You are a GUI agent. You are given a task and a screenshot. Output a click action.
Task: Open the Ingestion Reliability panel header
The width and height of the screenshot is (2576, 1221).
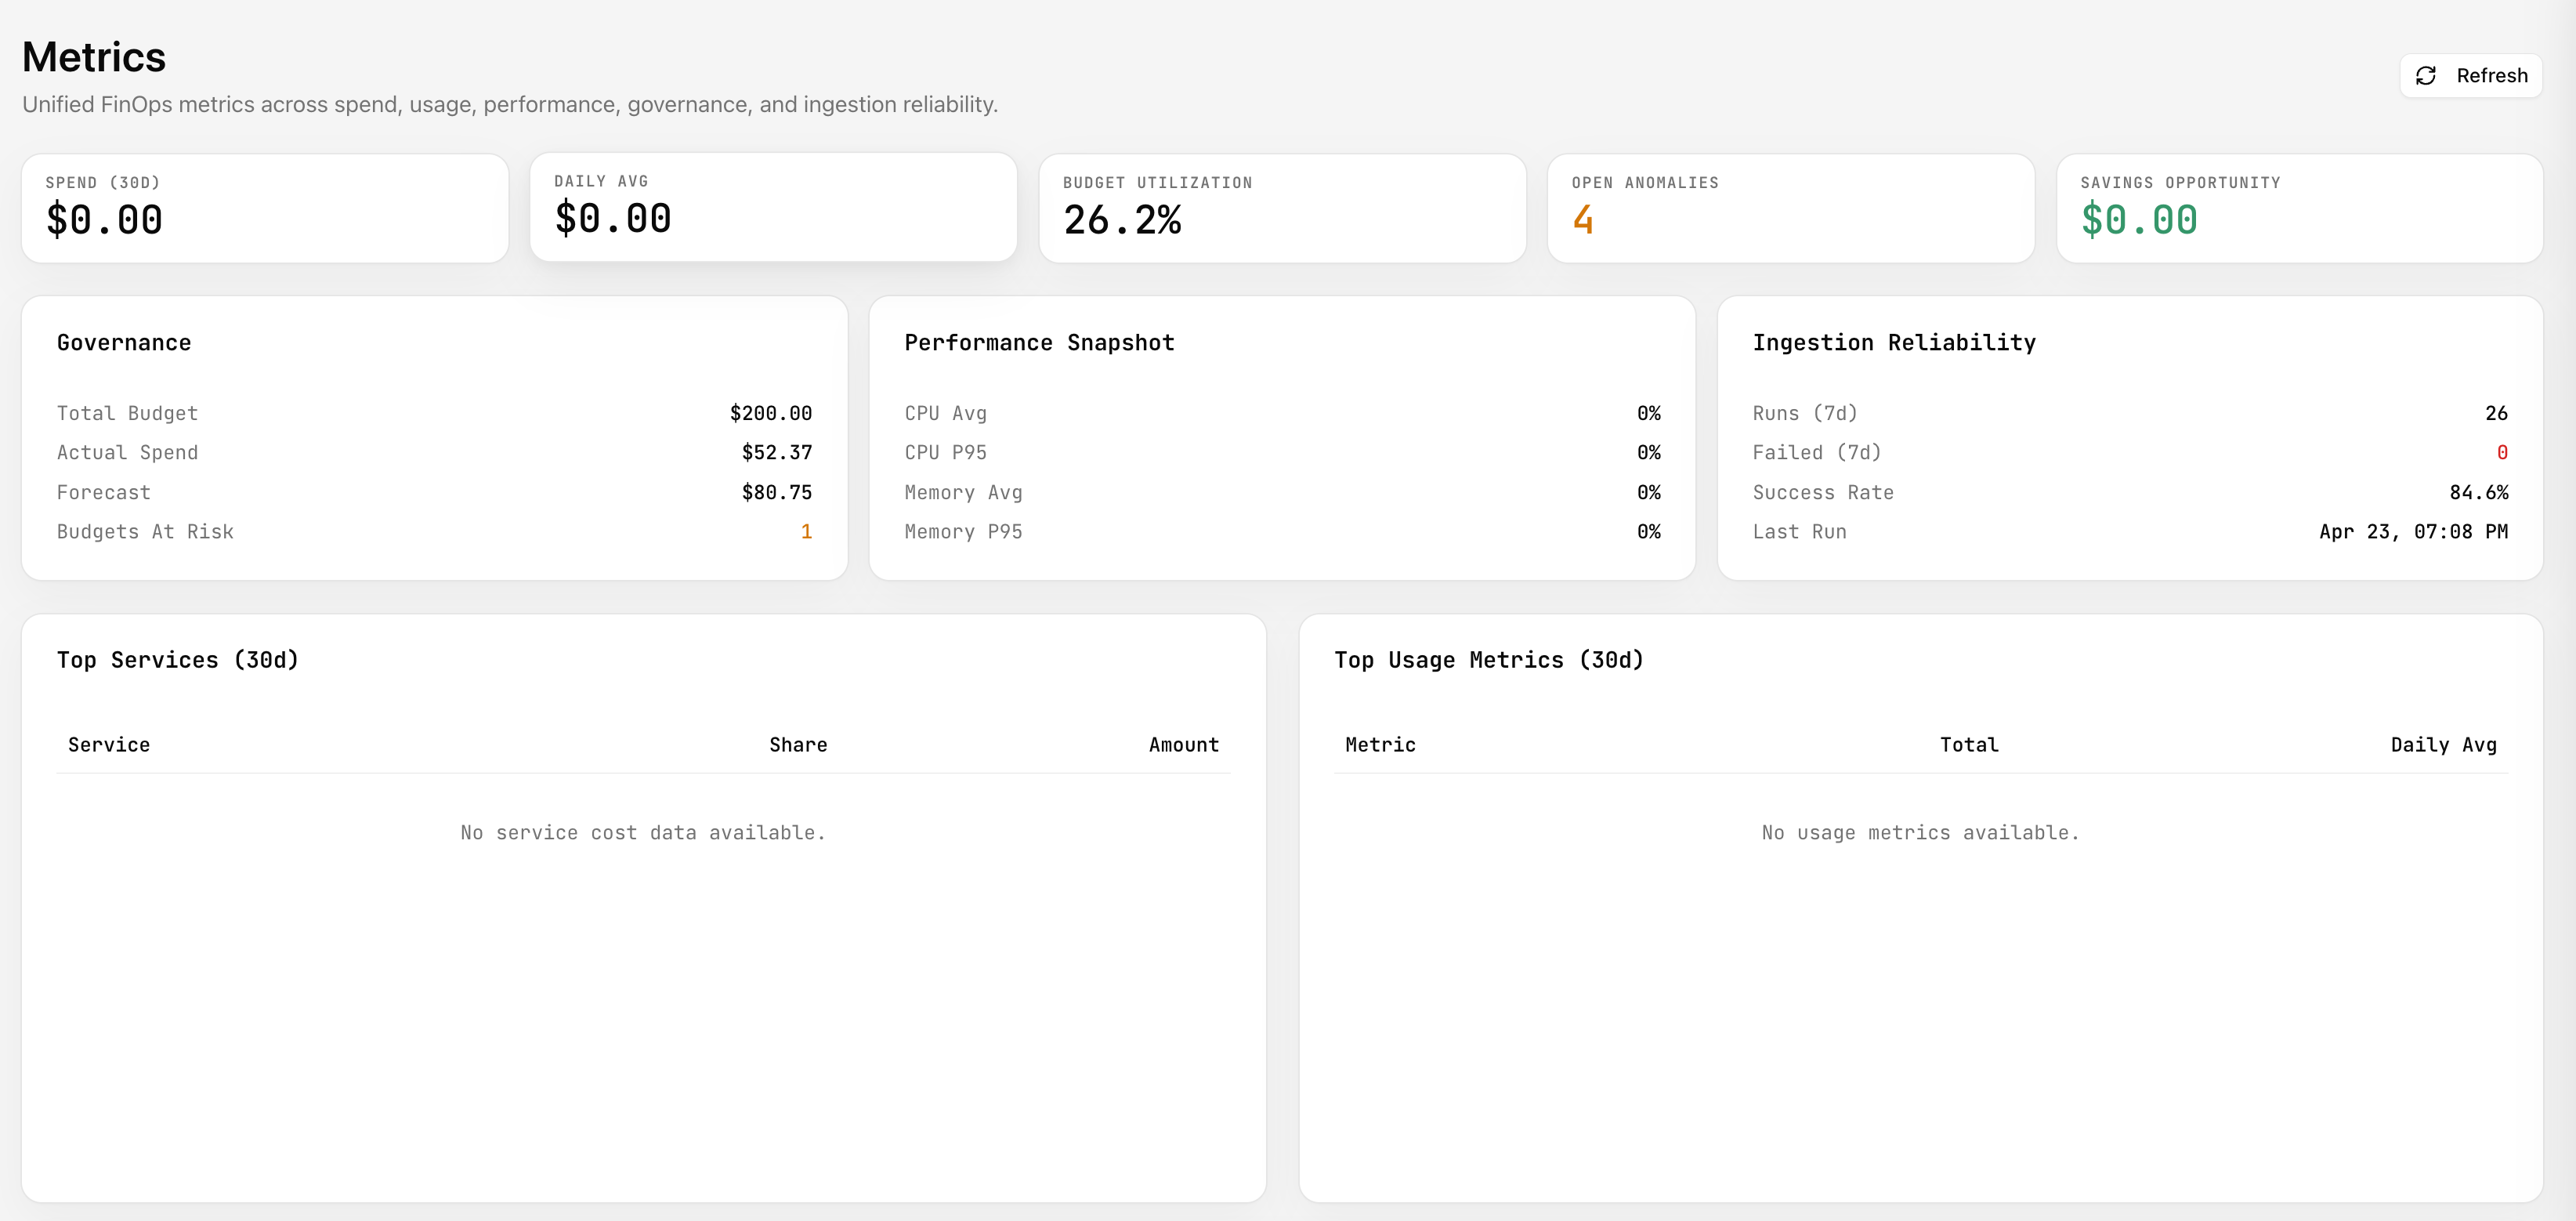pos(1894,342)
